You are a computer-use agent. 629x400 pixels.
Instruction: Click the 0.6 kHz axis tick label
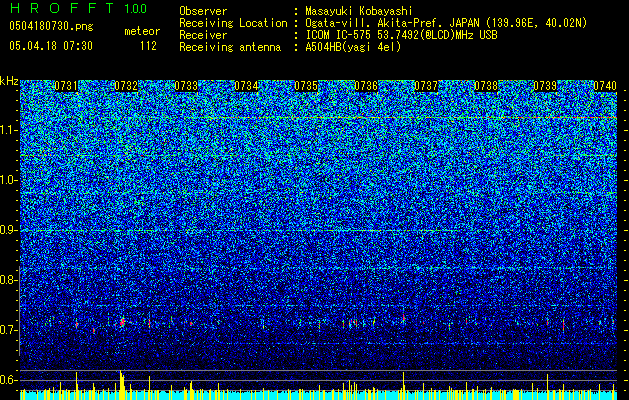pos(8,380)
